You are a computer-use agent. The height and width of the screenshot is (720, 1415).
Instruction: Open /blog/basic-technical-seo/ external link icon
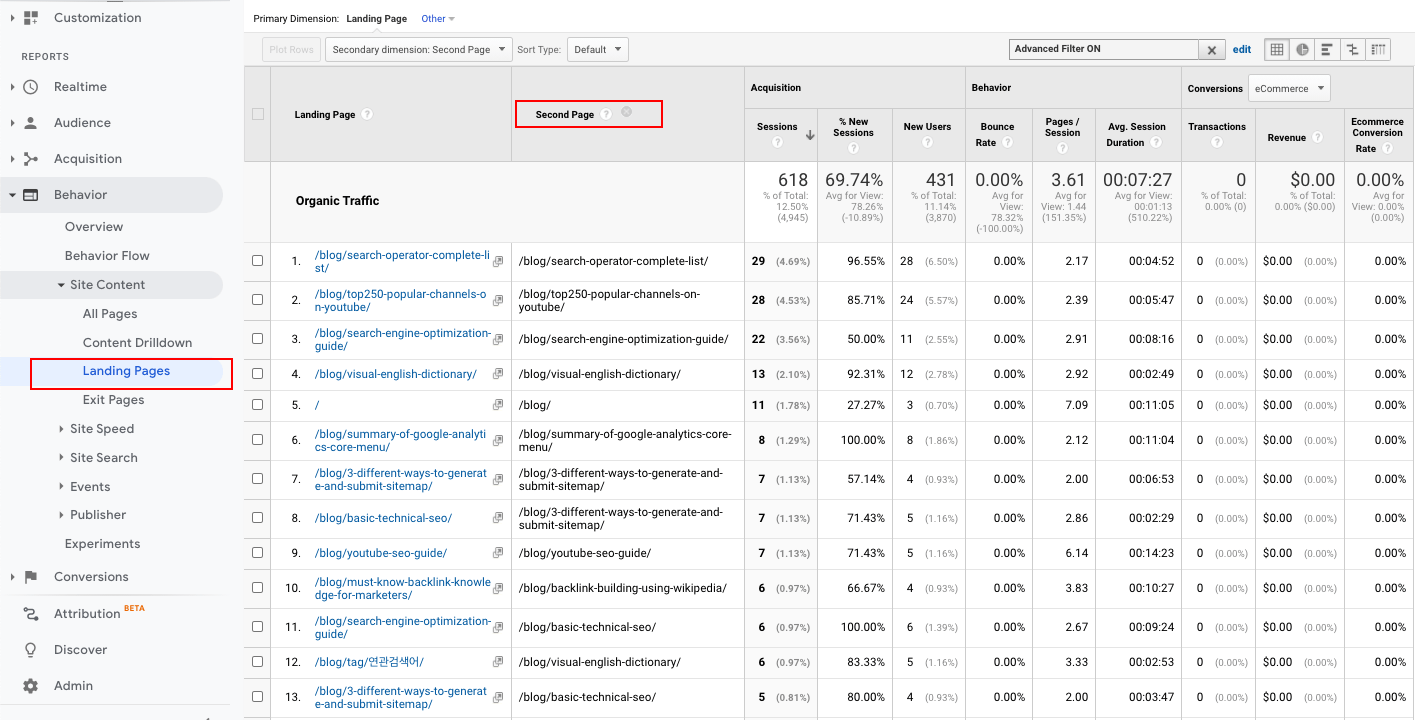[x=498, y=518]
